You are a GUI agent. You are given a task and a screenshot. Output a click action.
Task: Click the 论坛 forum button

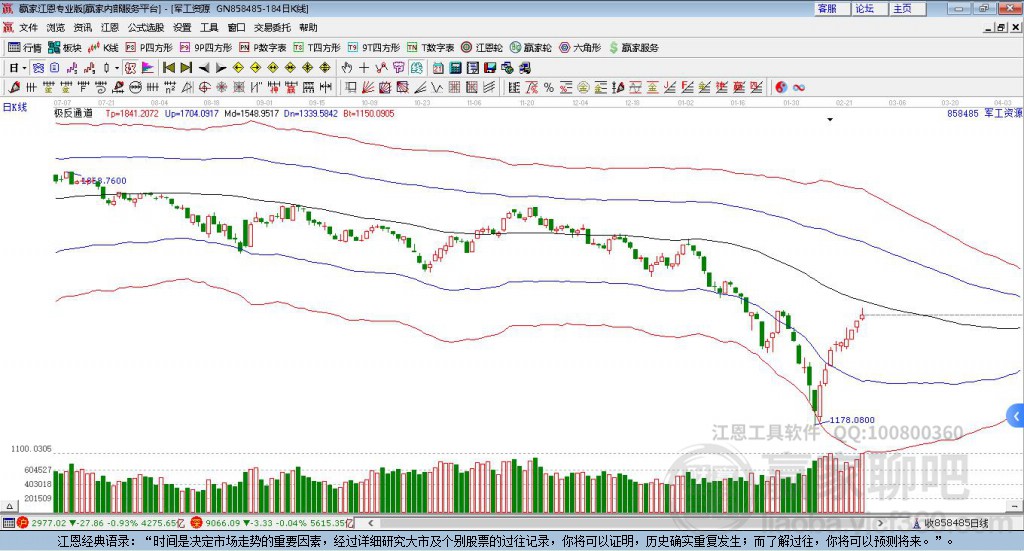[x=871, y=8]
